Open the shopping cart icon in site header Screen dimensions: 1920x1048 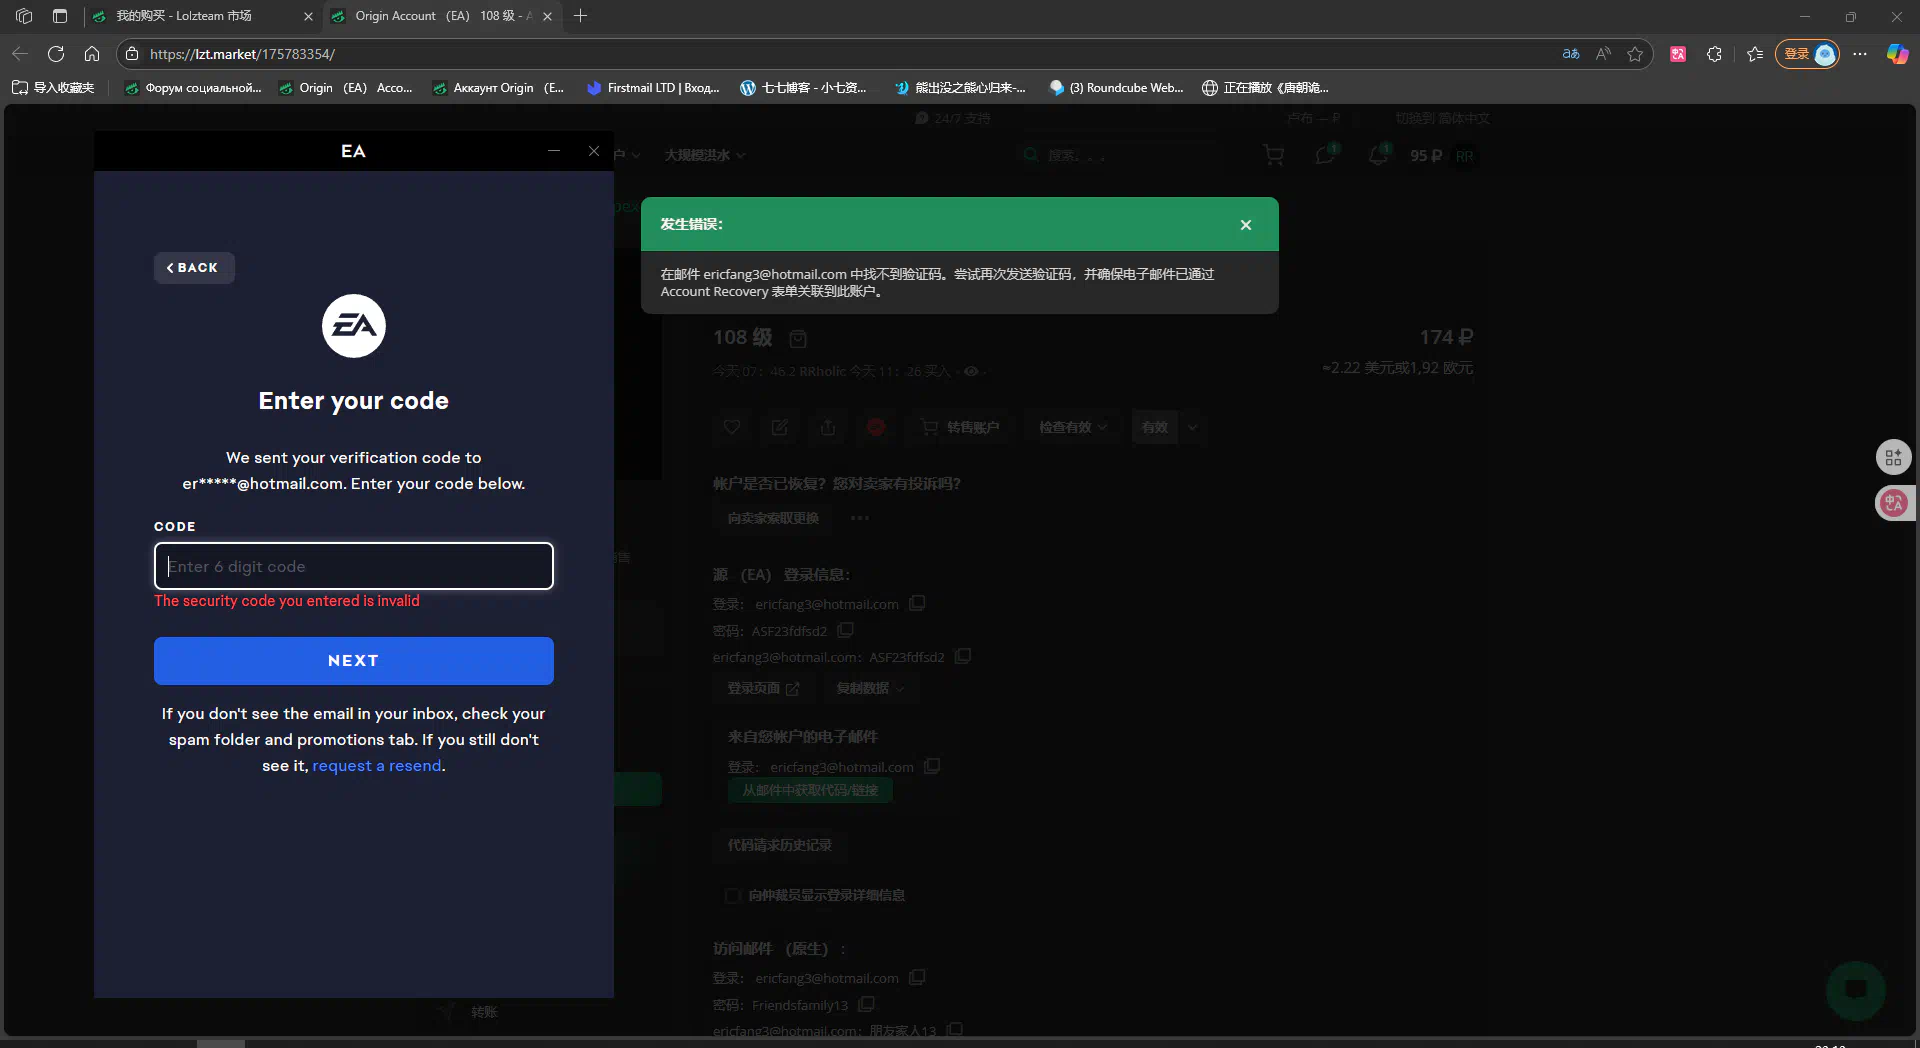(x=1273, y=155)
